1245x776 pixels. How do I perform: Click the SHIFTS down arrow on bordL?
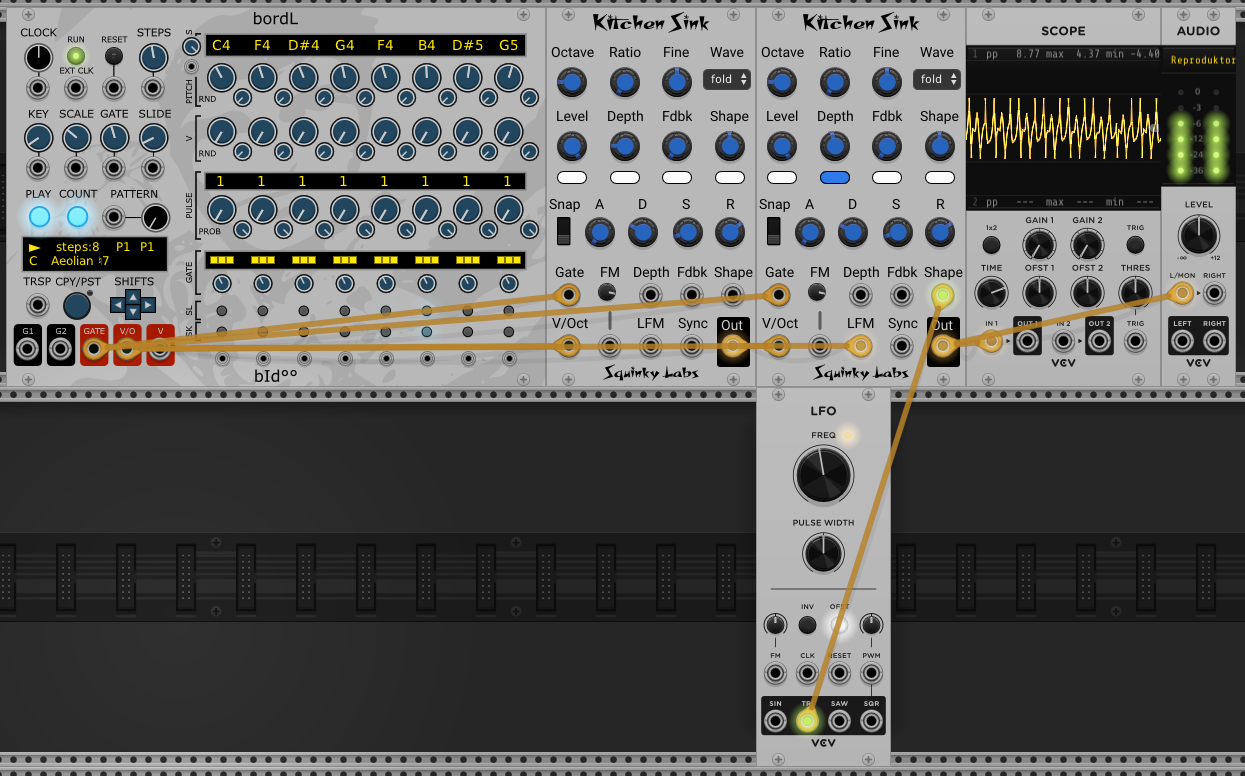[133, 313]
